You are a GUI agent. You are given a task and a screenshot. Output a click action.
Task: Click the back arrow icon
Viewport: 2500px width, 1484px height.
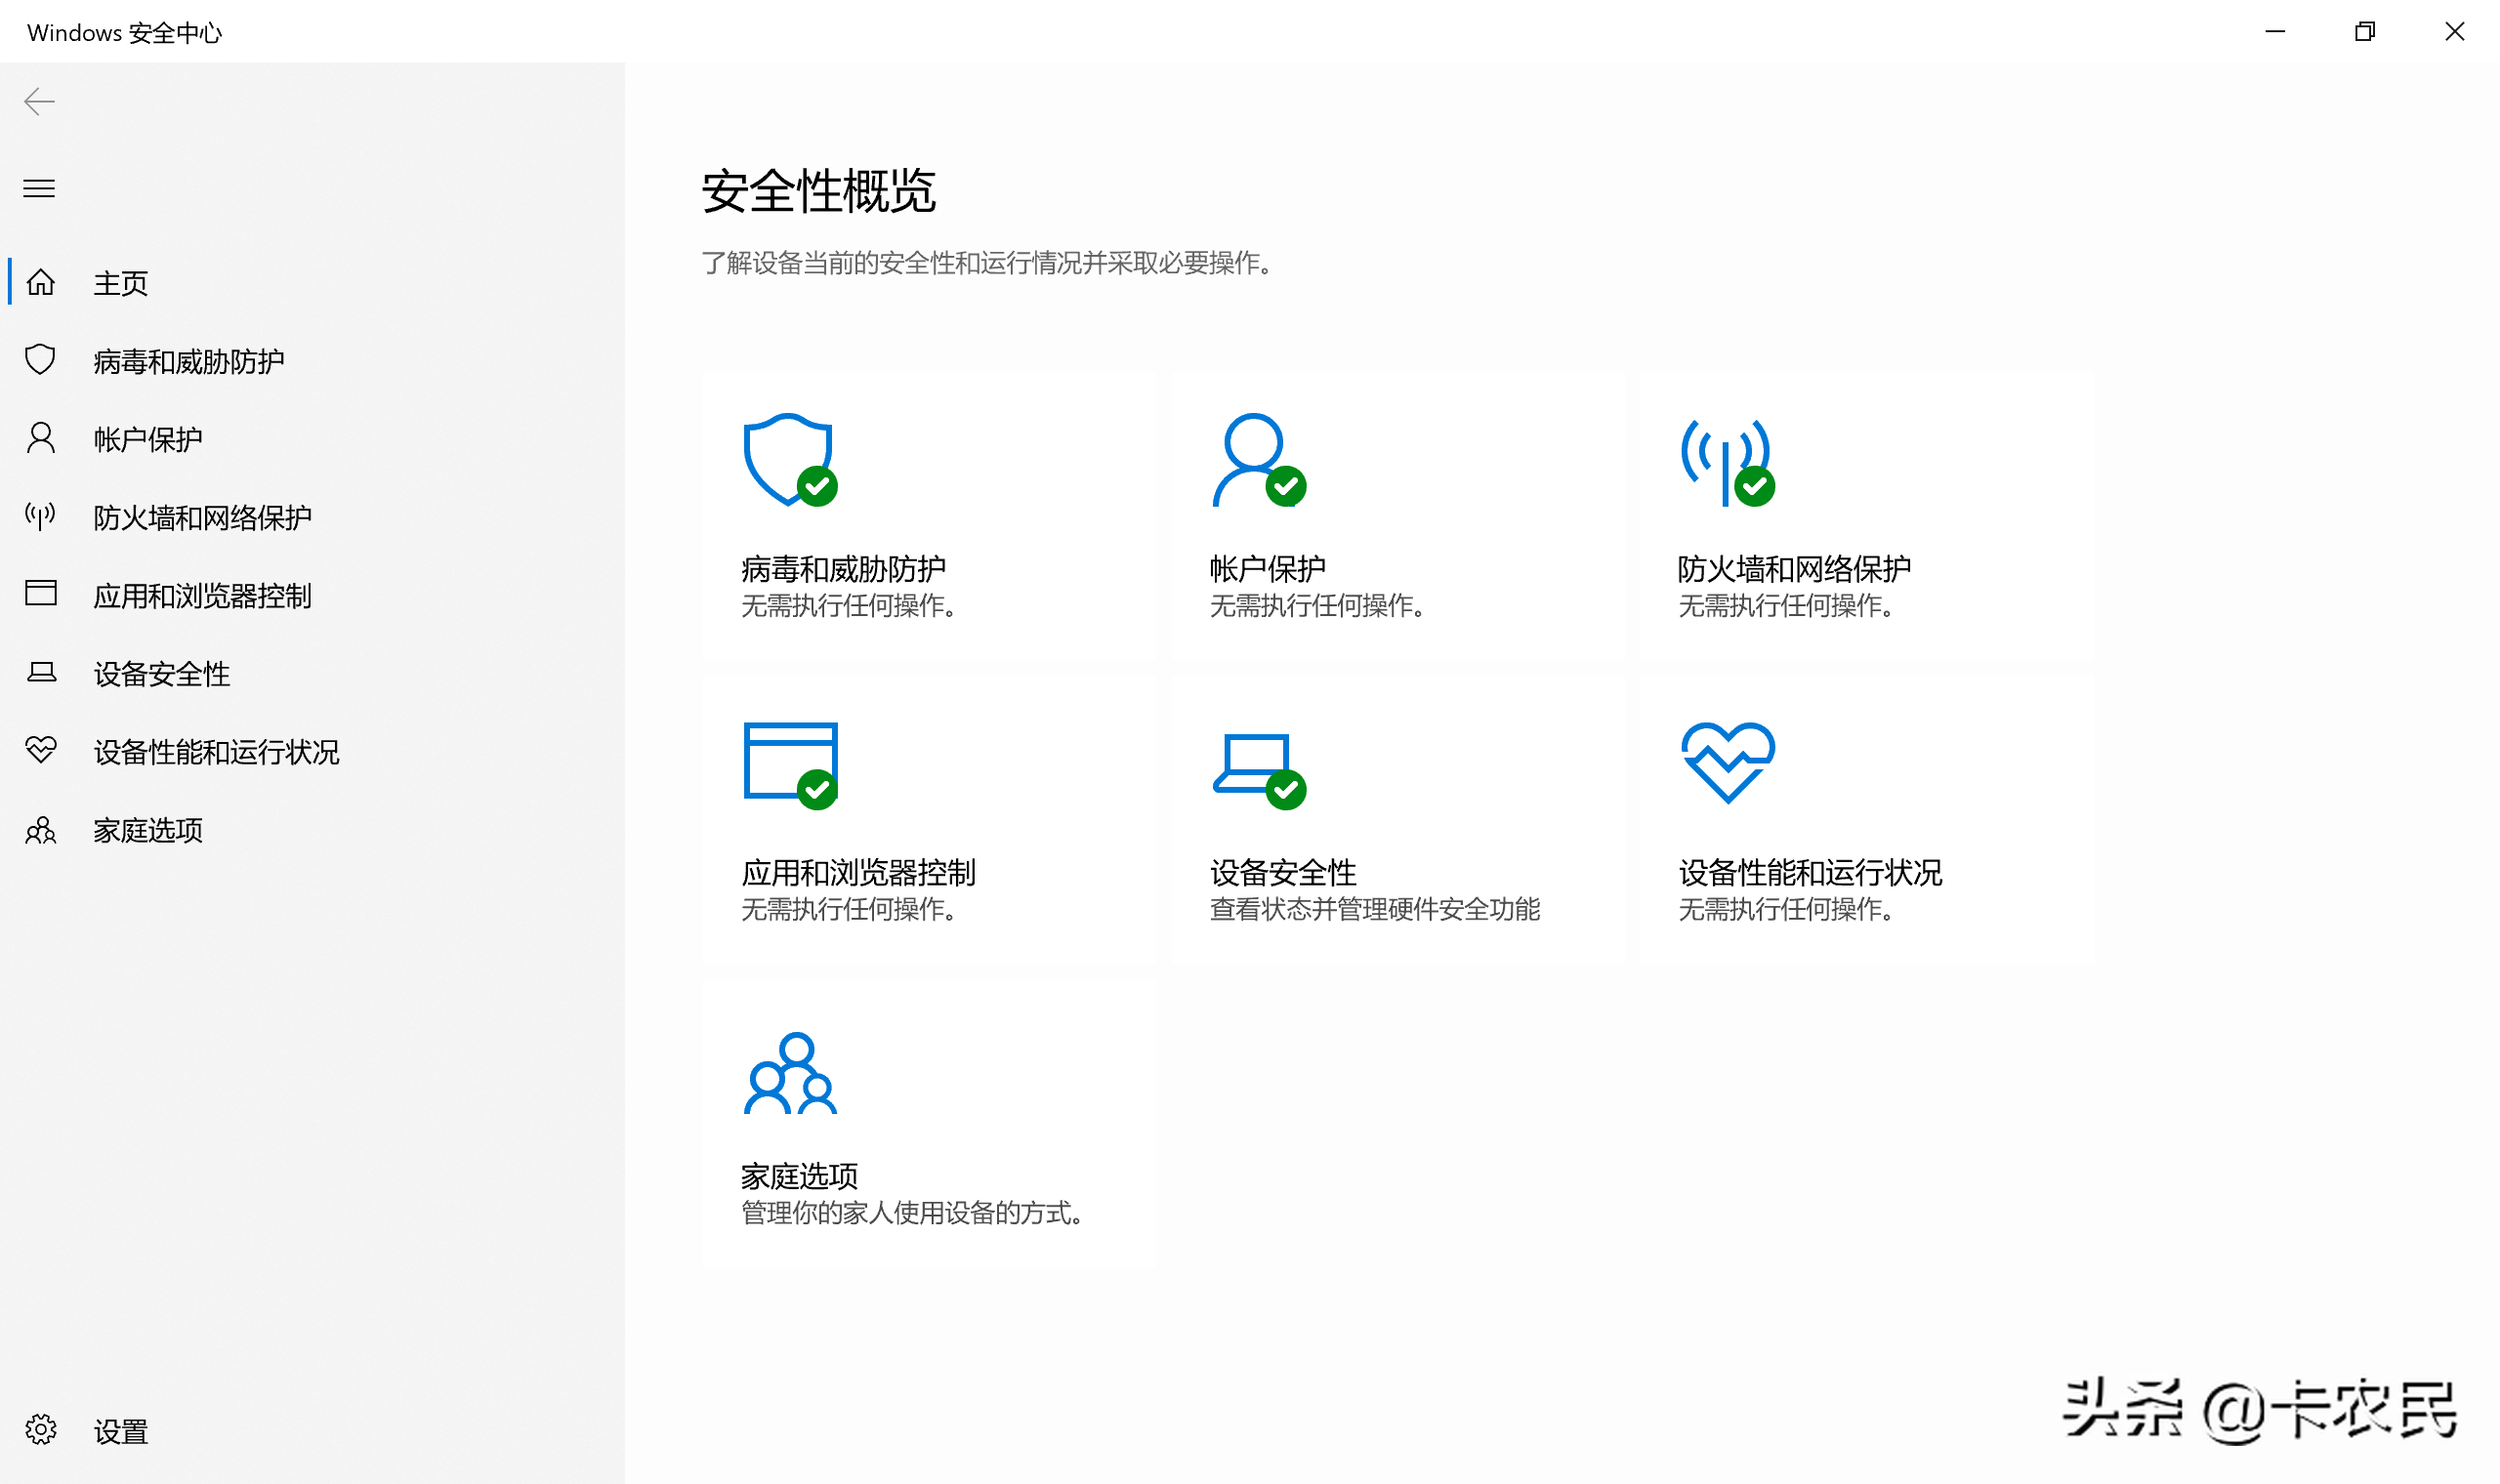pyautogui.click(x=39, y=101)
